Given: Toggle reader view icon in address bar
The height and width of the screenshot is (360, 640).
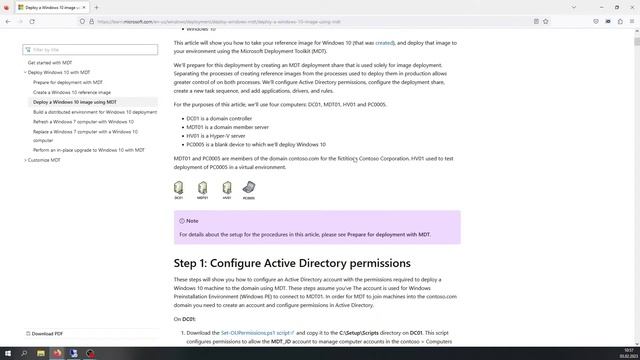Looking at the screenshot, I should (x=536, y=22).
